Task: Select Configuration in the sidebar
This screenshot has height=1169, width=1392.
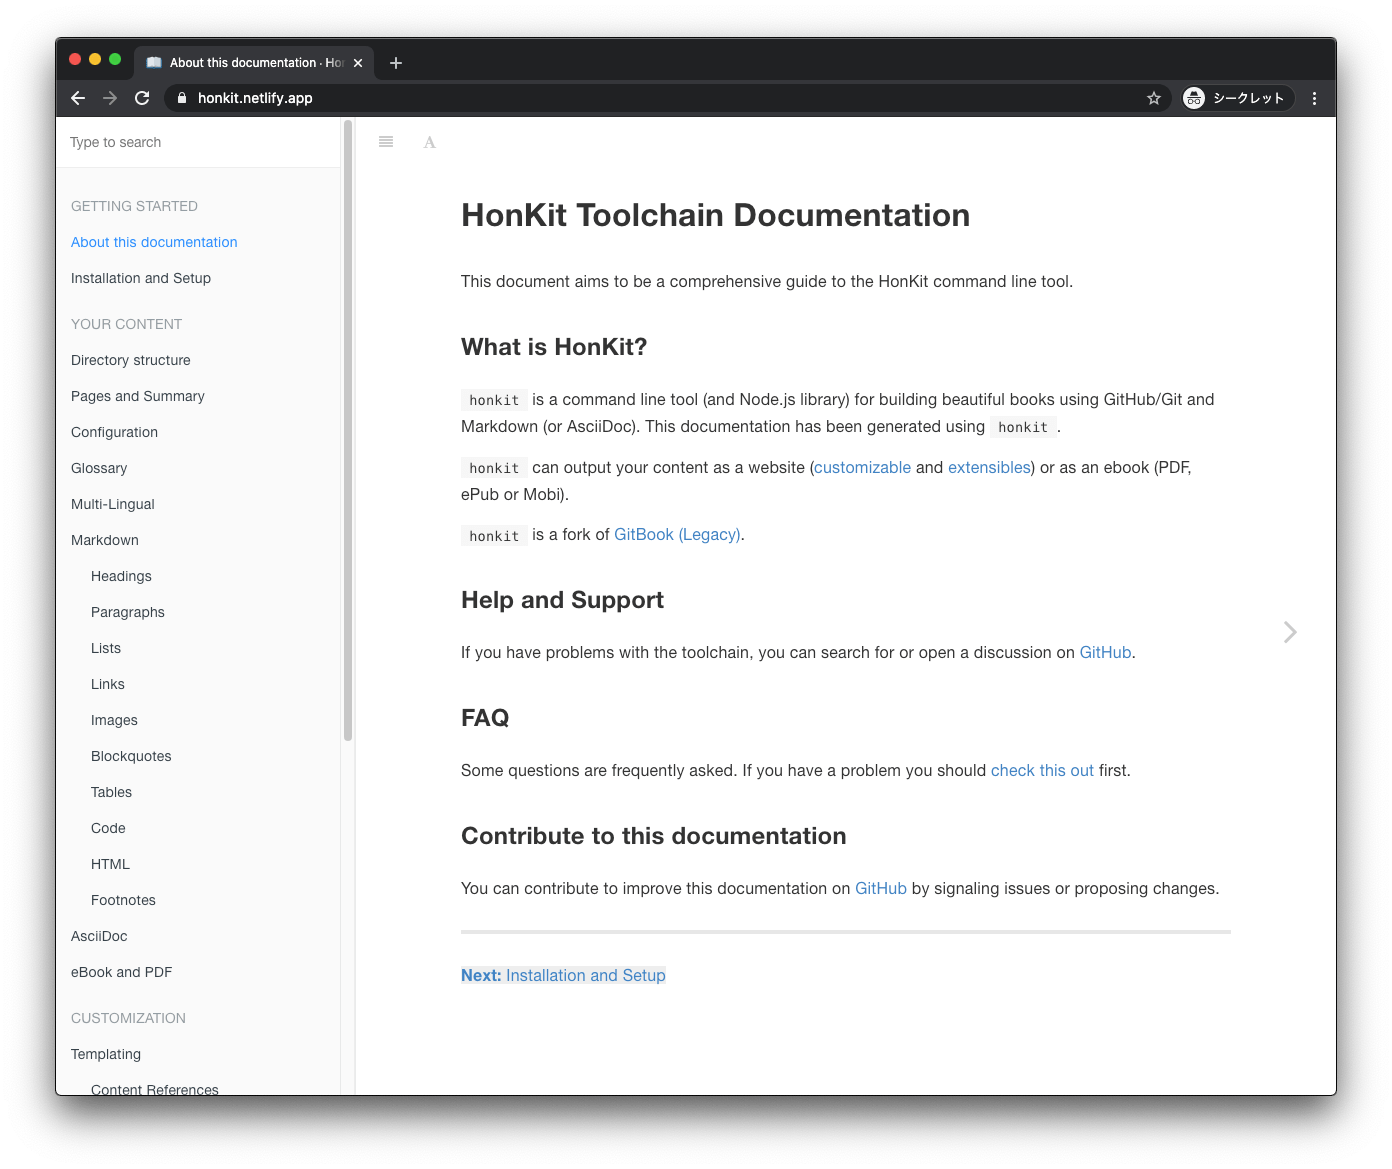Action: pyautogui.click(x=114, y=432)
